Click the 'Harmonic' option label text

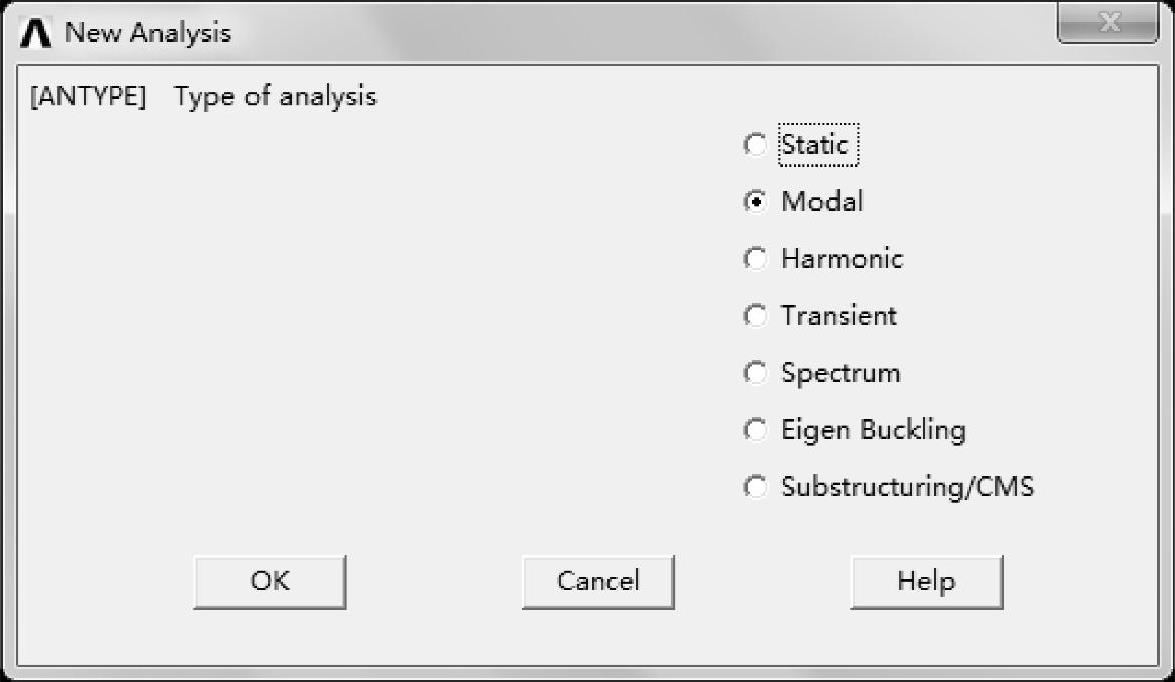pos(842,259)
